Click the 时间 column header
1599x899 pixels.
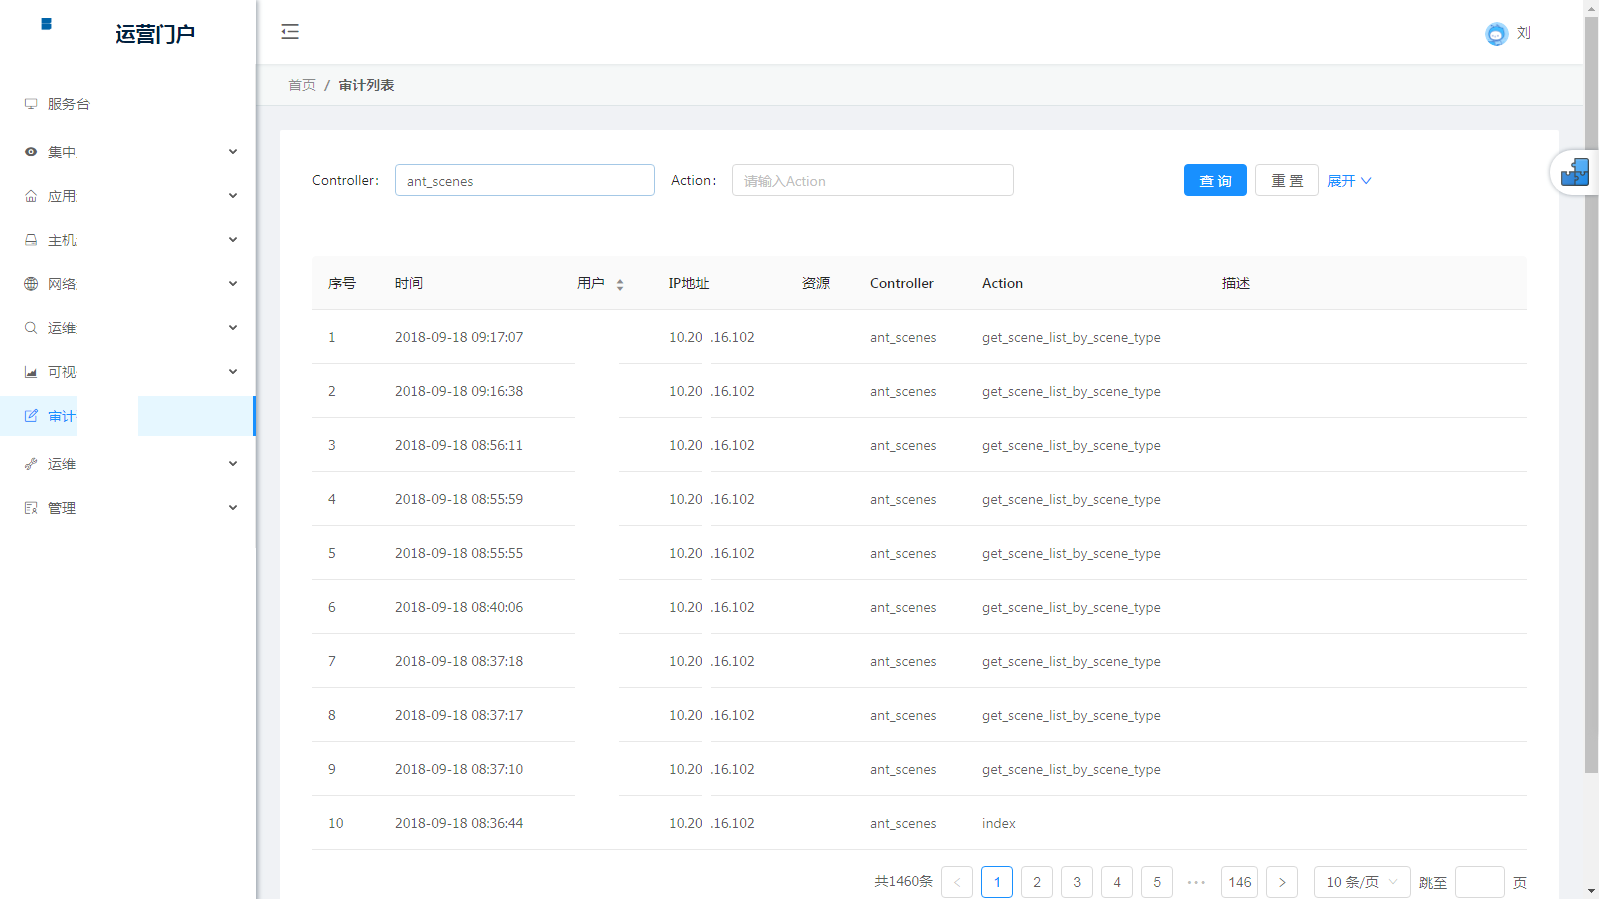click(x=409, y=283)
